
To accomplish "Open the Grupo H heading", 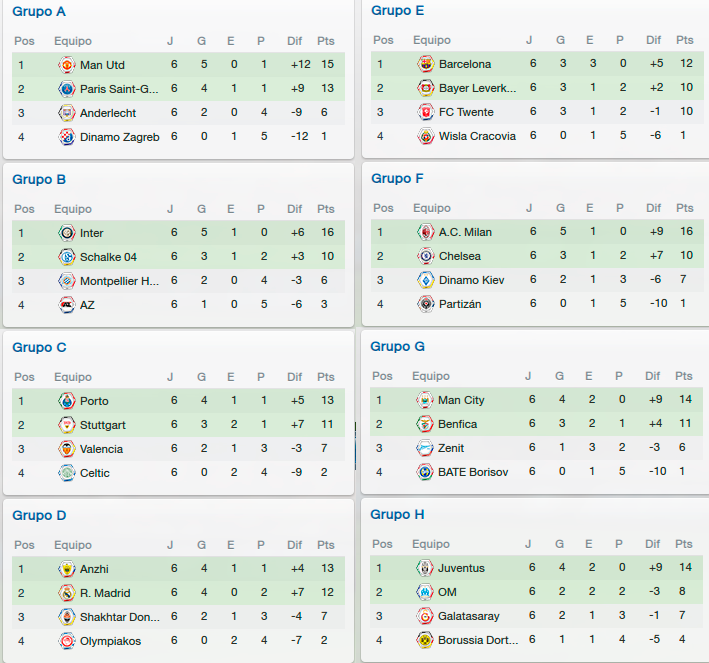I will pos(397,514).
